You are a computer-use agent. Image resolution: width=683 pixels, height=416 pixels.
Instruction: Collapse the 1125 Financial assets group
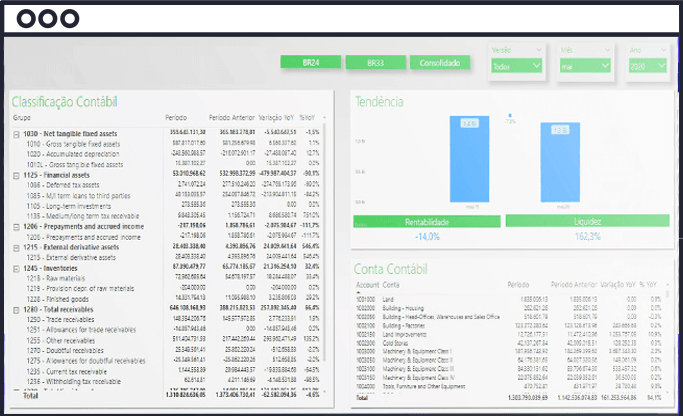16,176
